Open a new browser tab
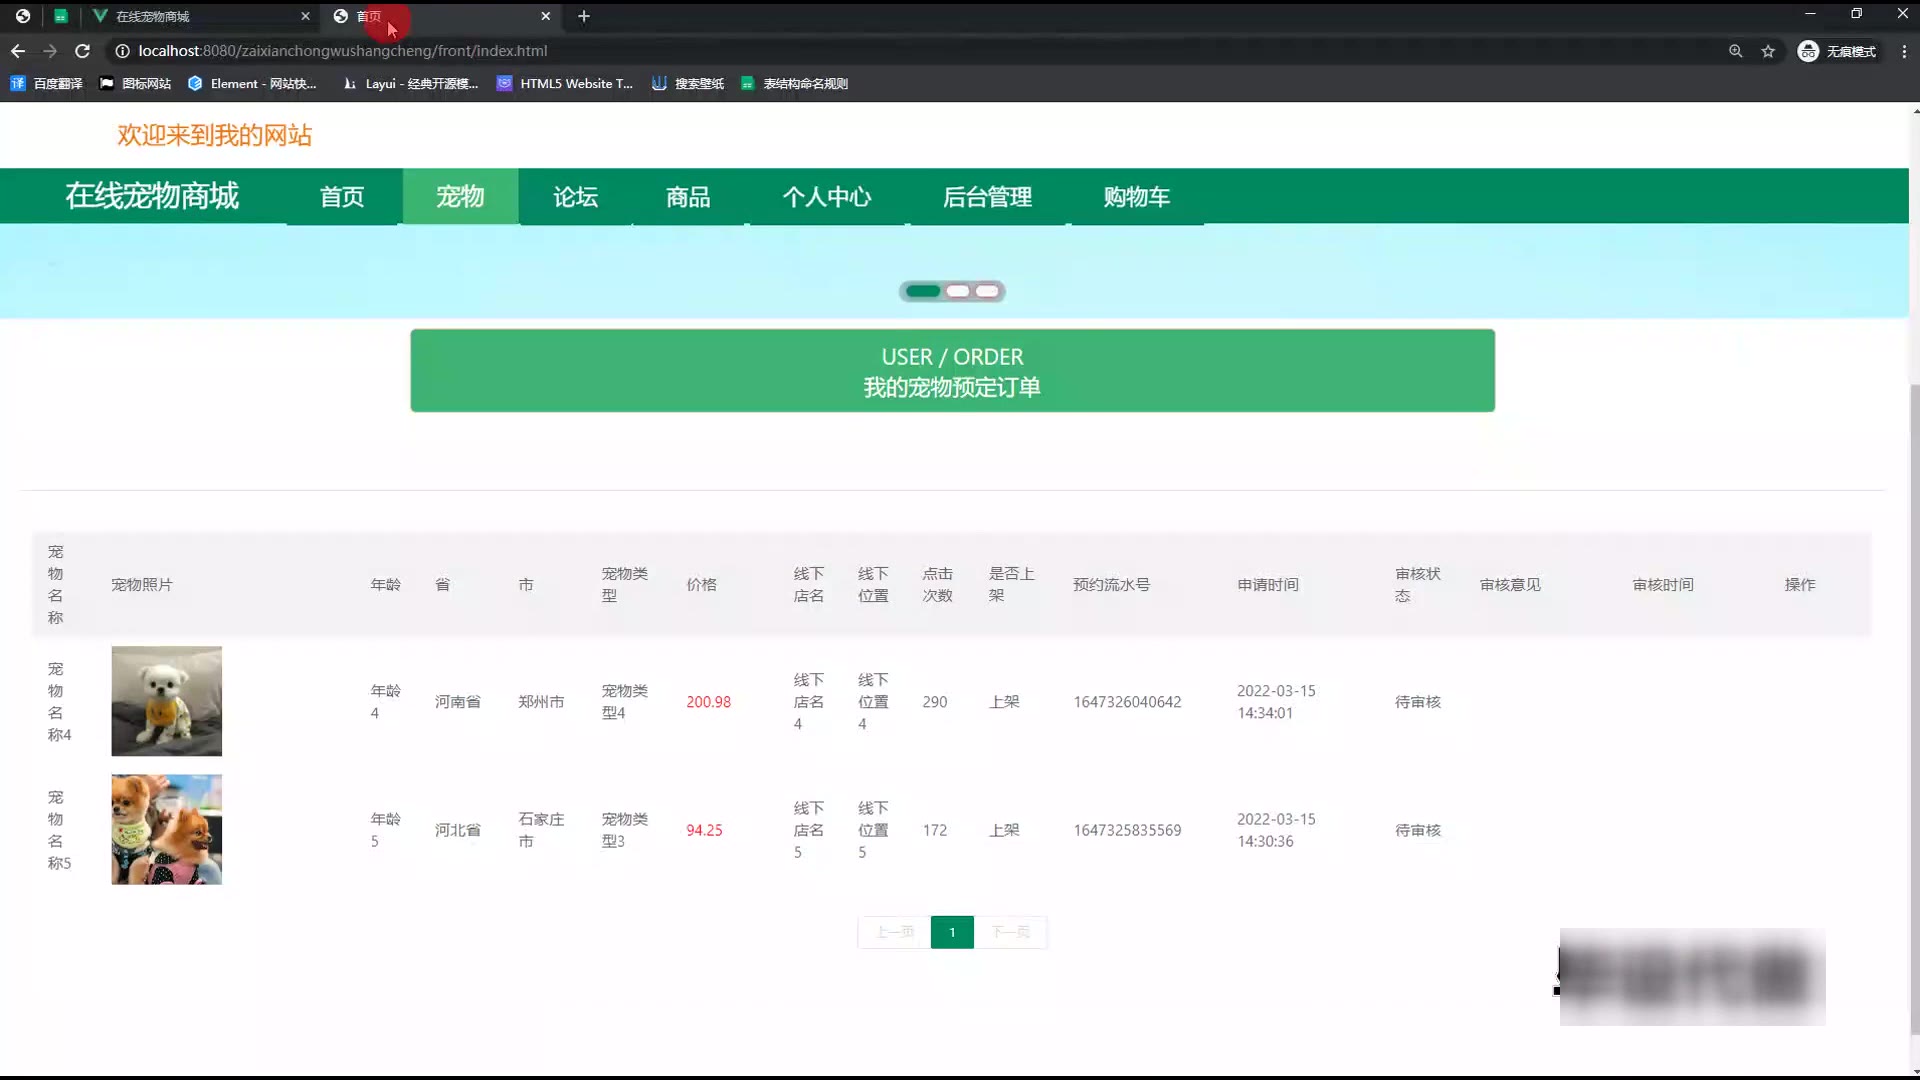Image resolution: width=1920 pixels, height=1080 pixels. point(584,16)
